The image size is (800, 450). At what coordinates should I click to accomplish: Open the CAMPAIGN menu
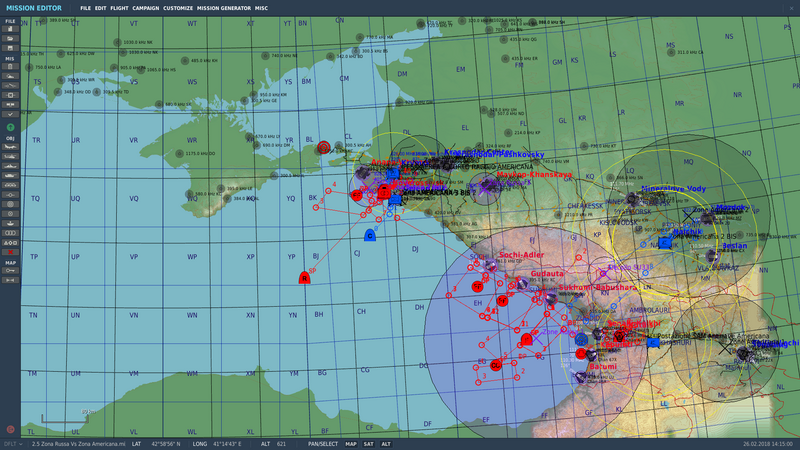coord(146,8)
